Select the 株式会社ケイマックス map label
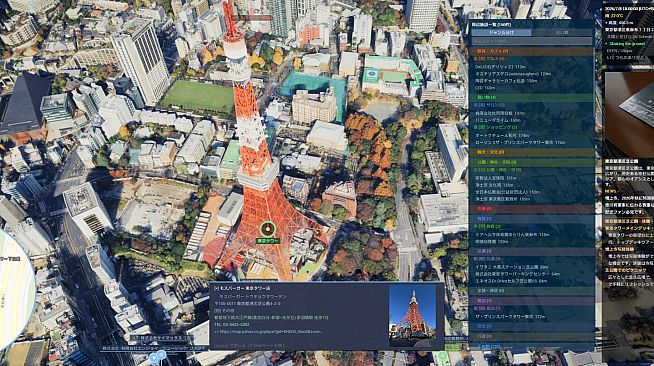 pos(161,338)
